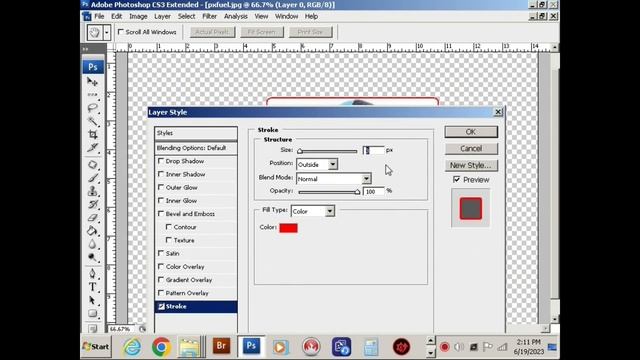Open the File menu
Viewport: 640px width, 360px height.
click(99, 16)
